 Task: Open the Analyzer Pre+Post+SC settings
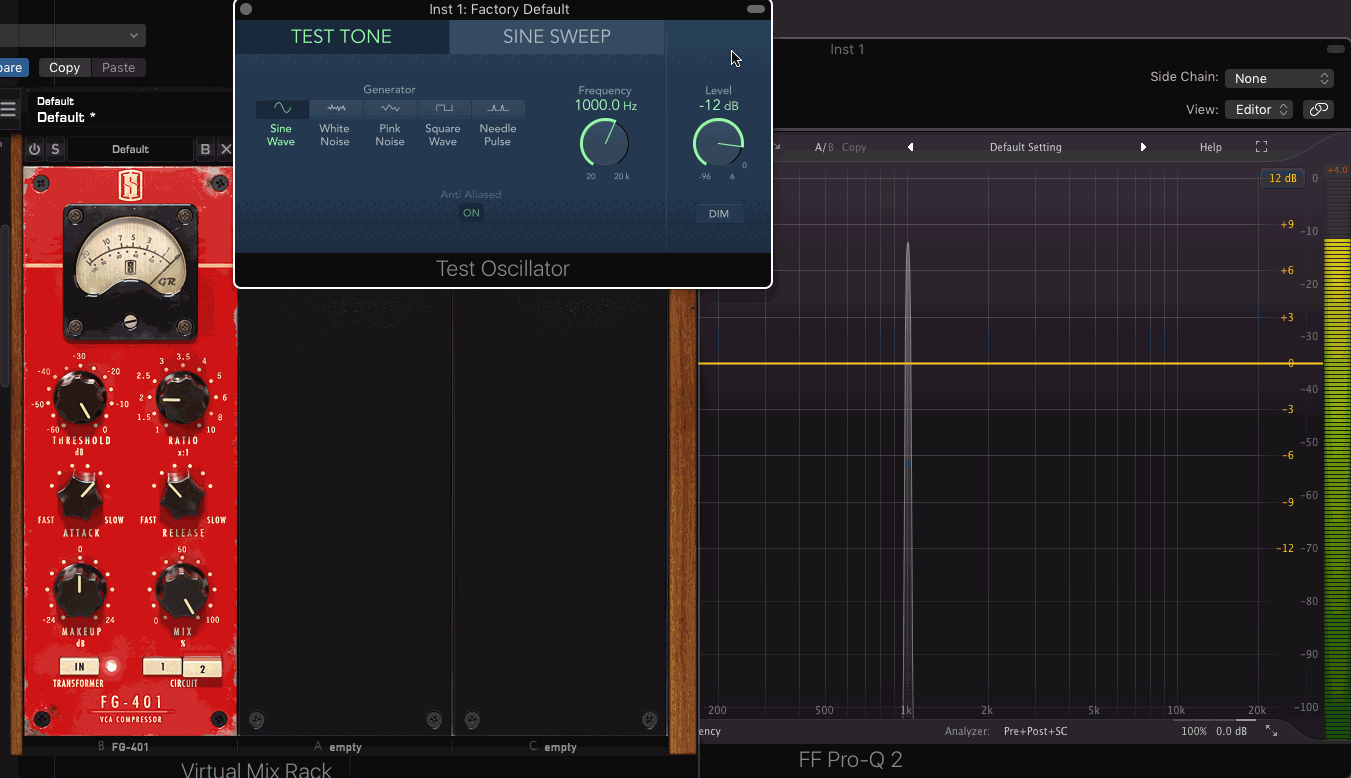1036,731
